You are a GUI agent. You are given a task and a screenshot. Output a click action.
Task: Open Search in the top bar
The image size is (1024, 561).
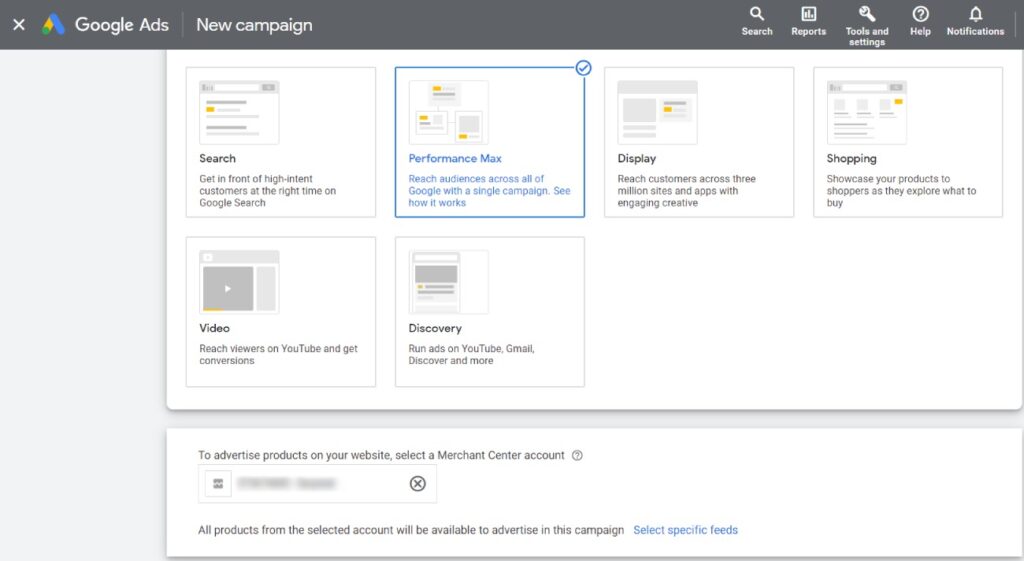point(757,21)
